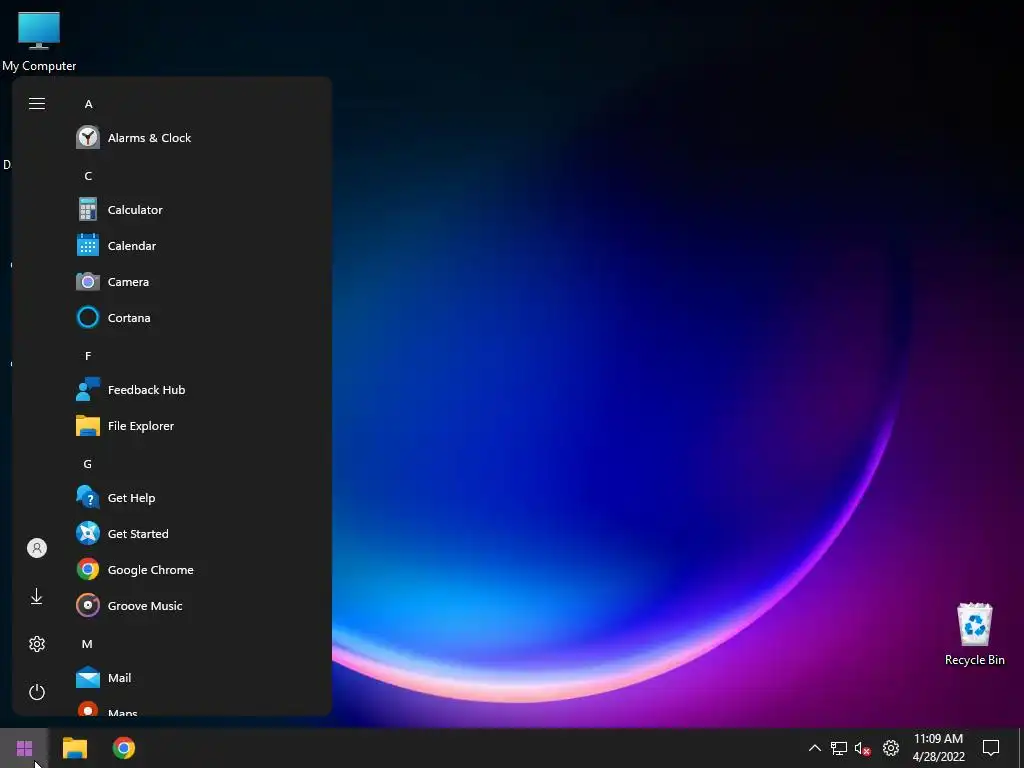Image resolution: width=1024 pixels, height=768 pixels.
Task: Click the muted volume tray icon
Action: pyautogui.click(x=863, y=748)
